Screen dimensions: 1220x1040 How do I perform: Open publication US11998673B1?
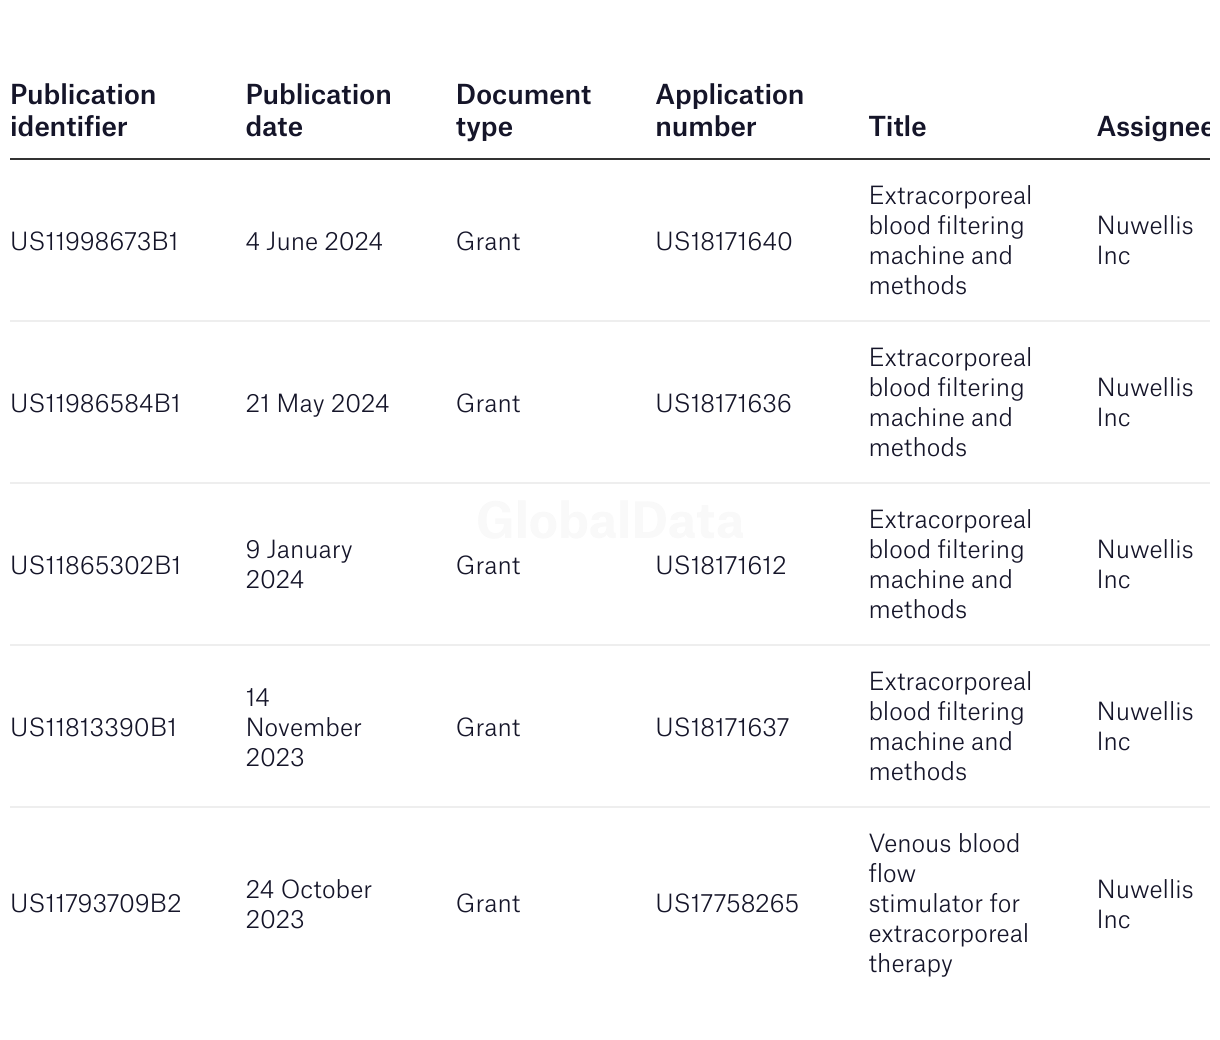pyautogui.click(x=94, y=241)
